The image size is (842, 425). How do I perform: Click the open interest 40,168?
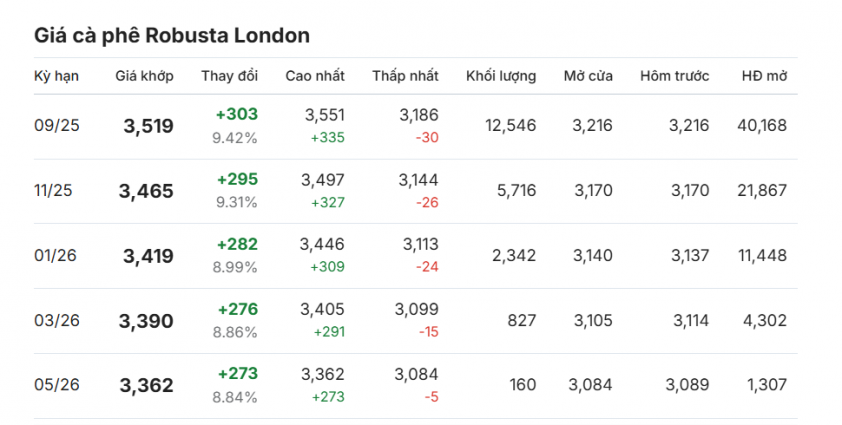tap(762, 126)
